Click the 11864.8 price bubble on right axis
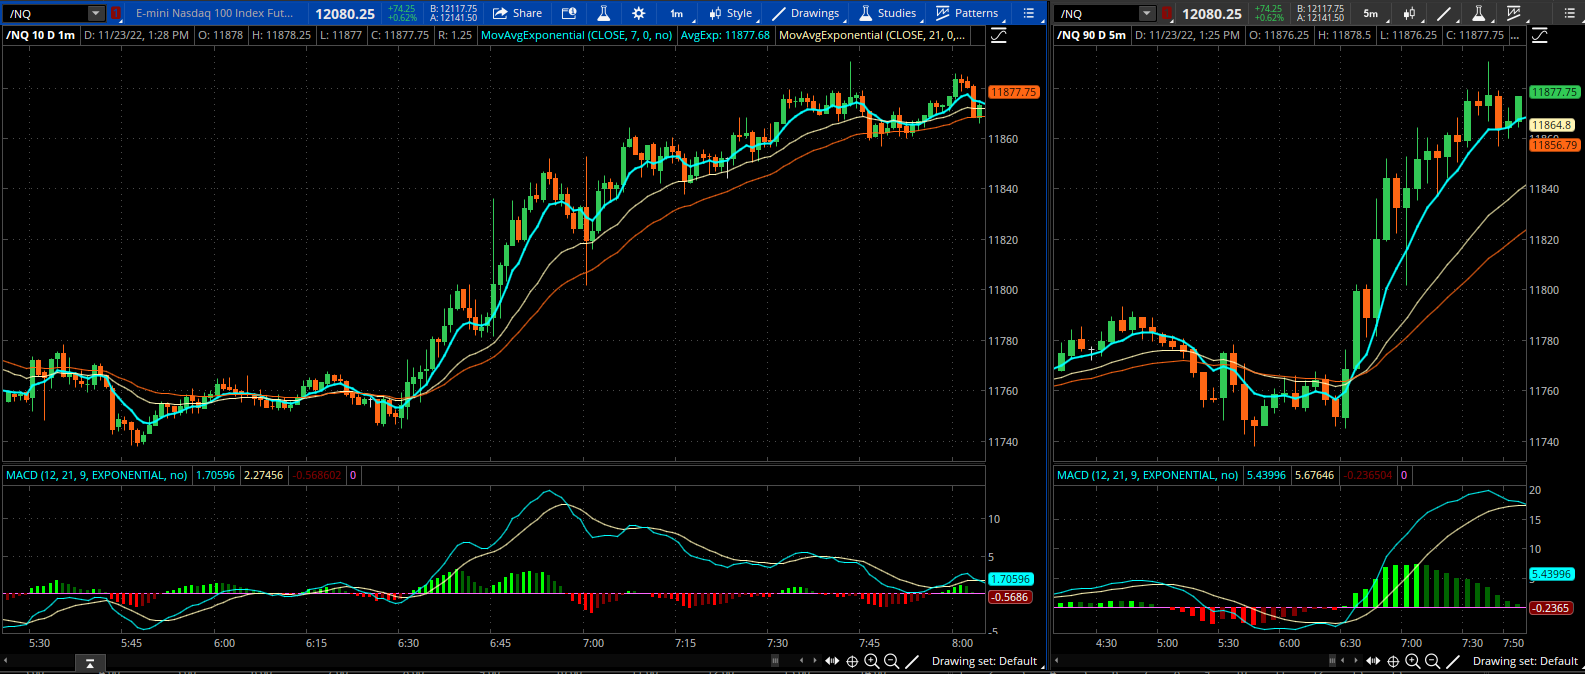Screen dimensions: 1585x674 click(1552, 125)
